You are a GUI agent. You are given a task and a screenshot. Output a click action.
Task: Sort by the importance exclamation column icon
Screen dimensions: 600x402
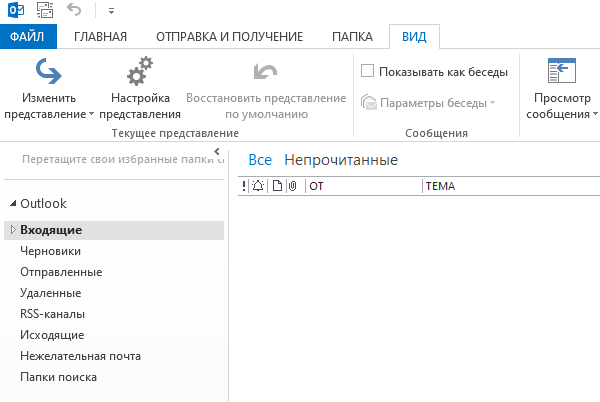click(244, 186)
